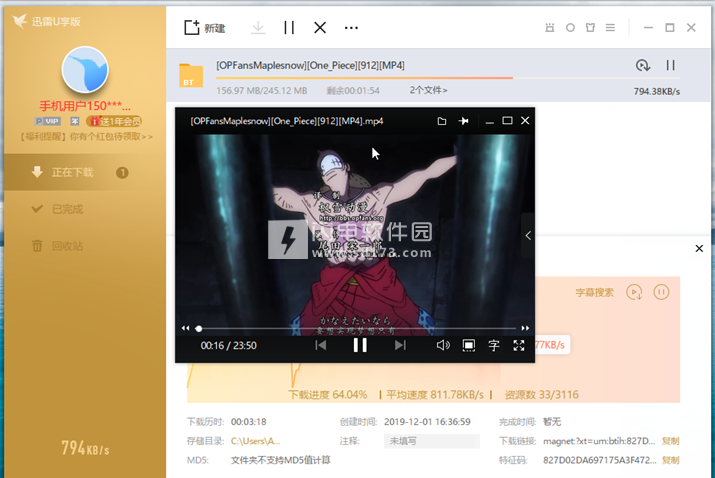Click the 下载进度 64.04% text
Viewport: 715px width, 478px height.
tap(327, 395)
